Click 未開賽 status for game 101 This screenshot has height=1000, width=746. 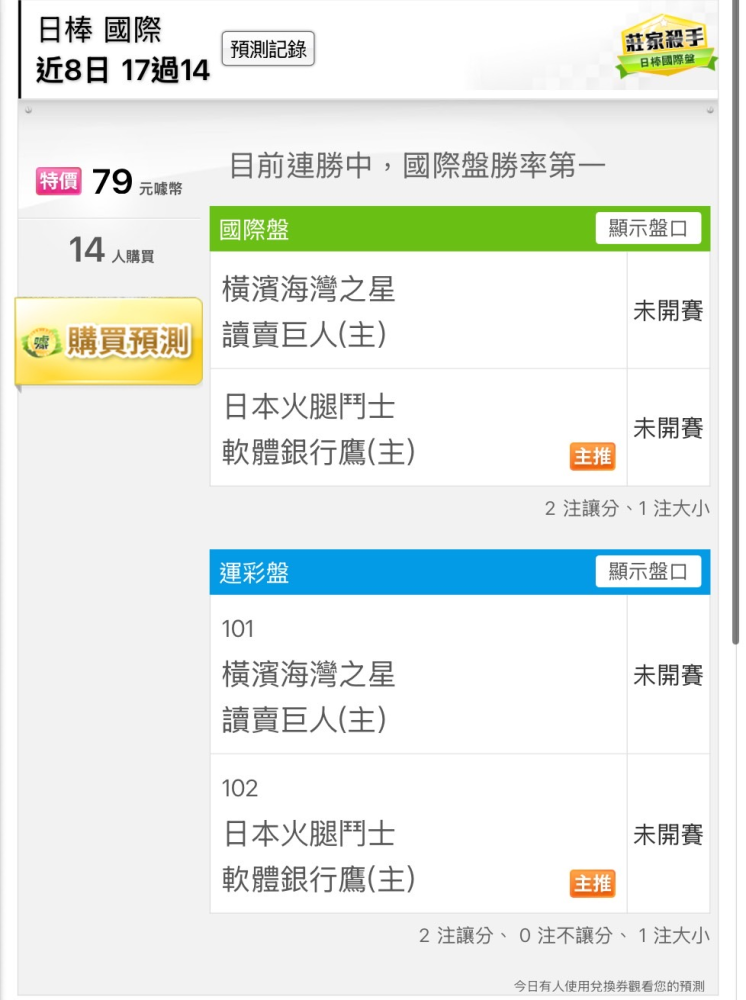click(668, 675)
